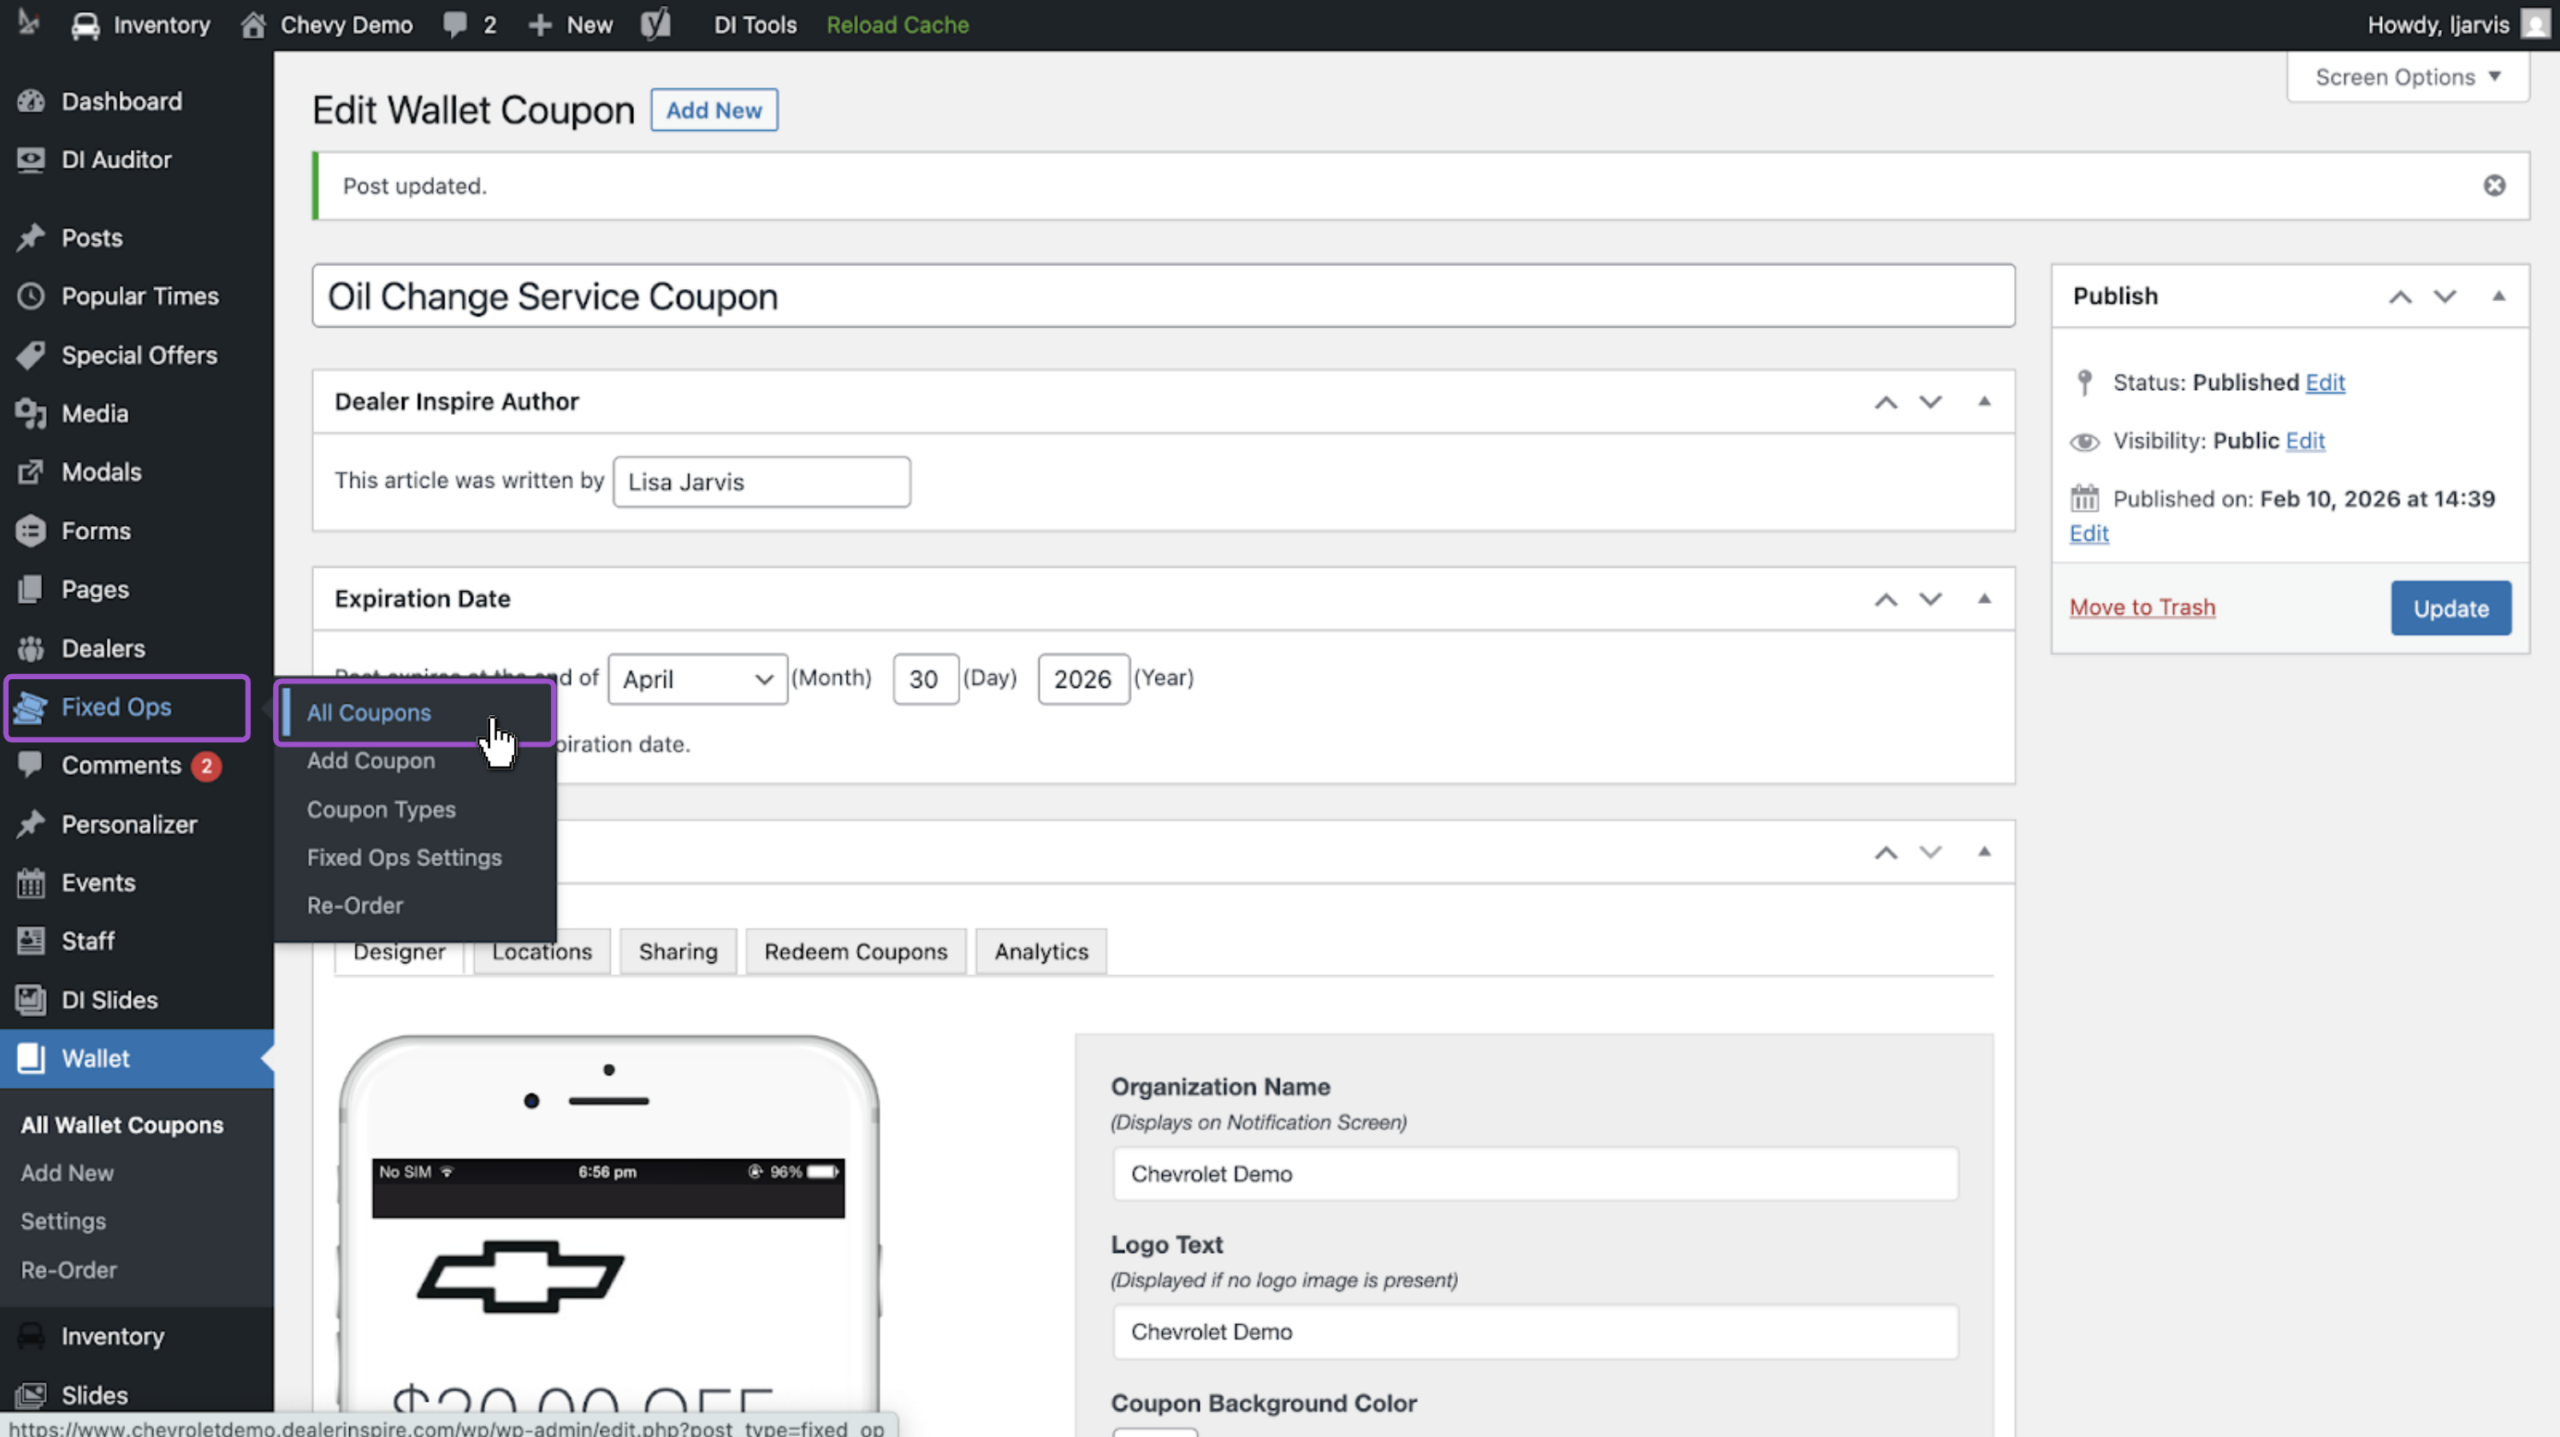Open Events calendar icon
The image size is (2560, 1437).
click(x=31, y=883)
